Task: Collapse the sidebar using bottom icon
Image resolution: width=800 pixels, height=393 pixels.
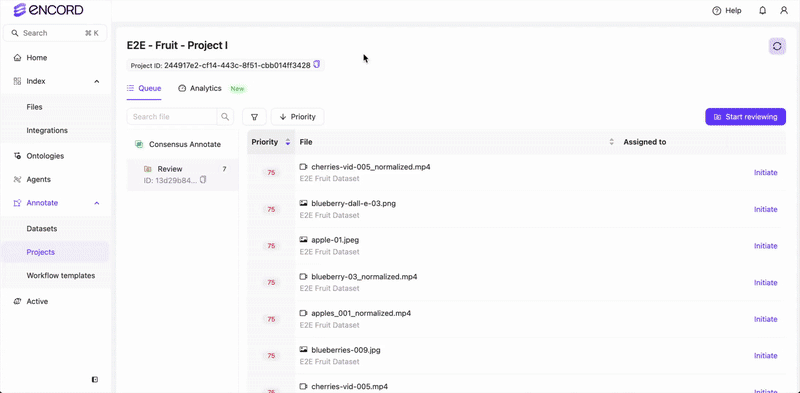Action: (x=95, y=379)
